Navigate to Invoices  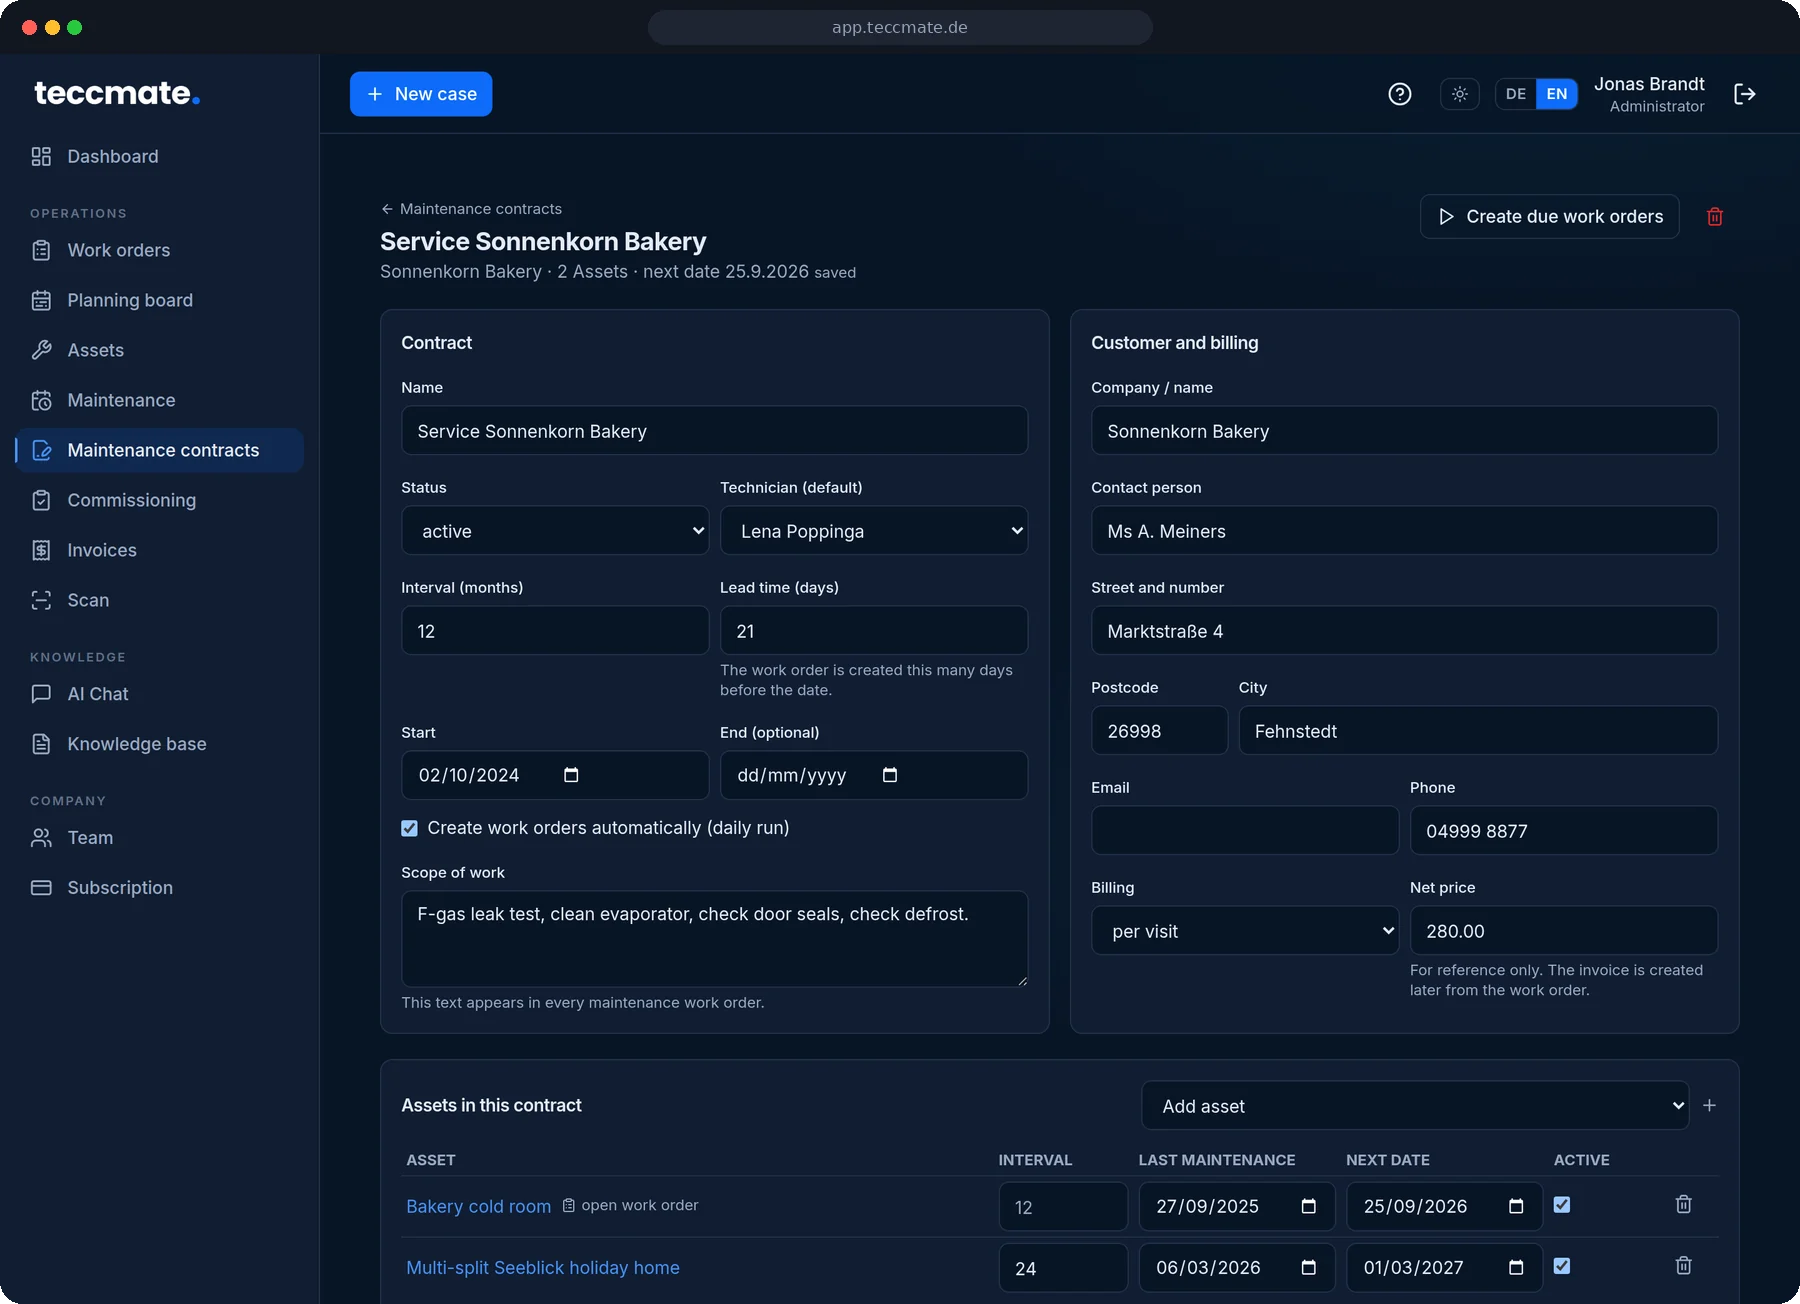click(x=159, y=550)
